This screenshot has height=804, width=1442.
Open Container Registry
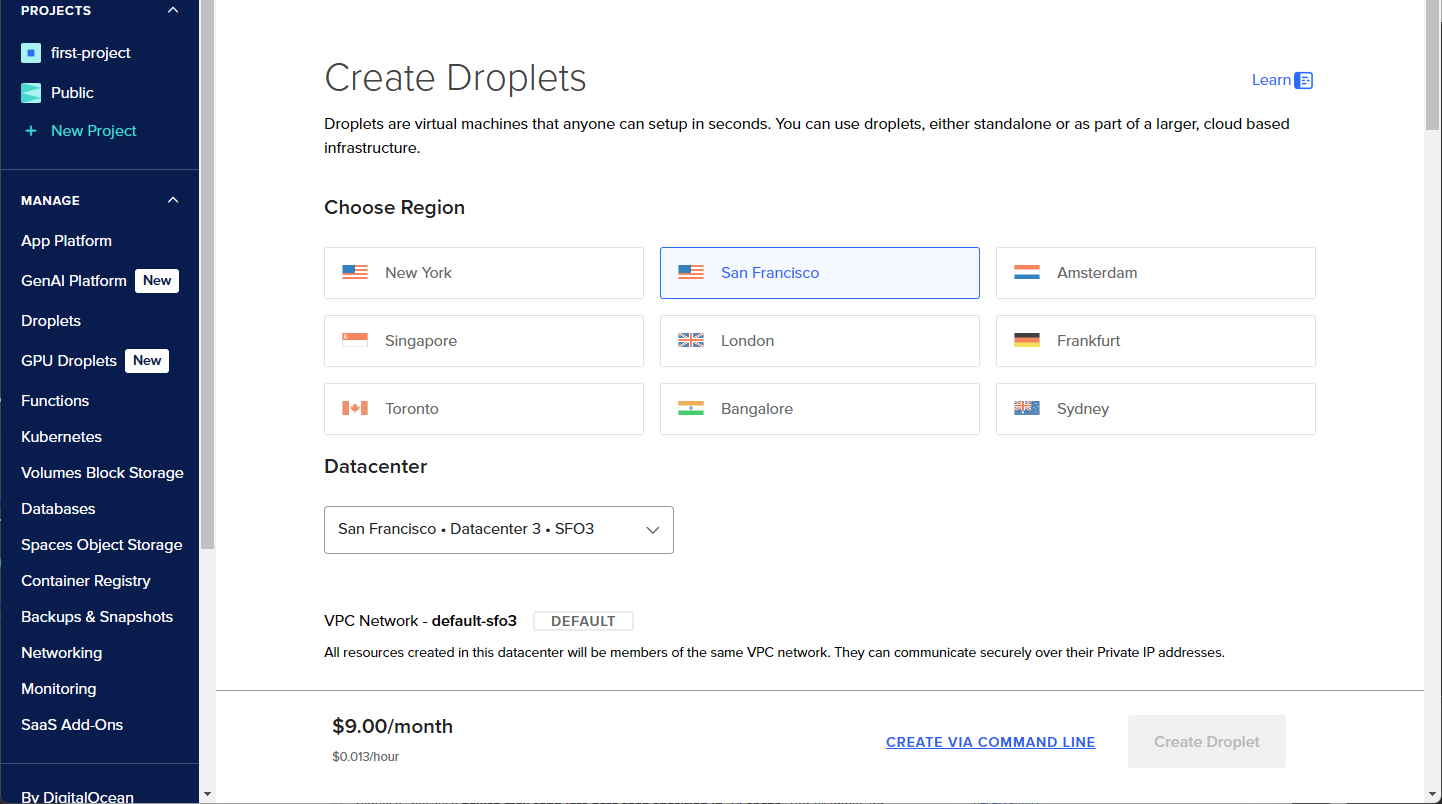coord(86,581)
